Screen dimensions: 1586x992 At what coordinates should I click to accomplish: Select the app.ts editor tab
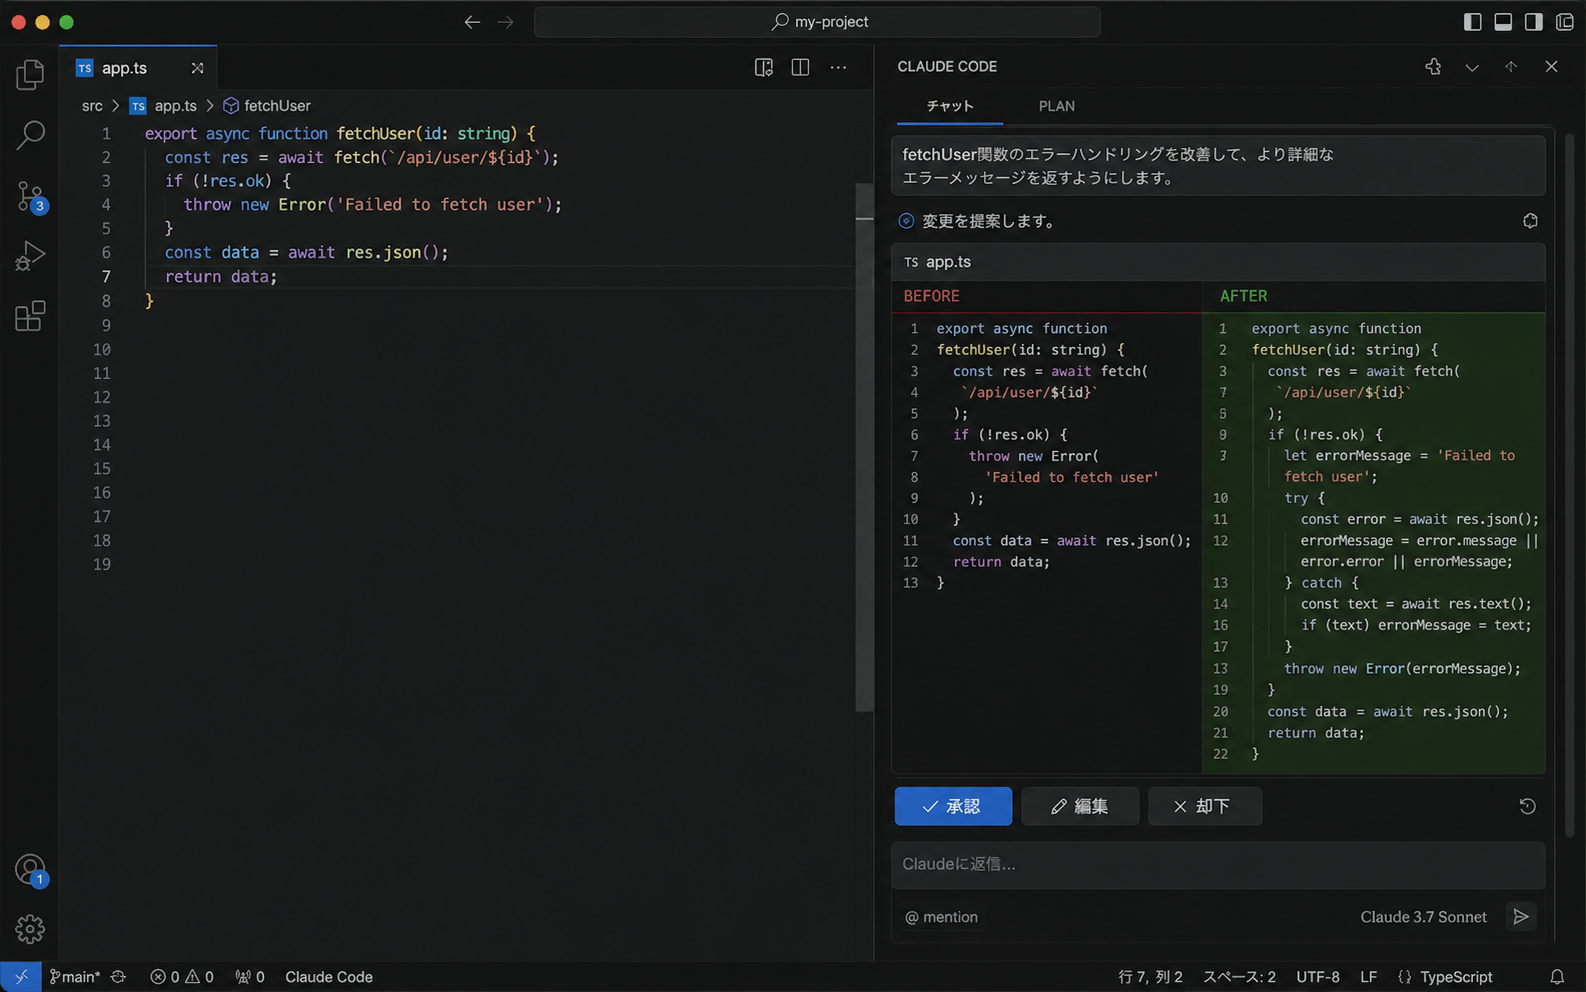click(x=138, y=68)
